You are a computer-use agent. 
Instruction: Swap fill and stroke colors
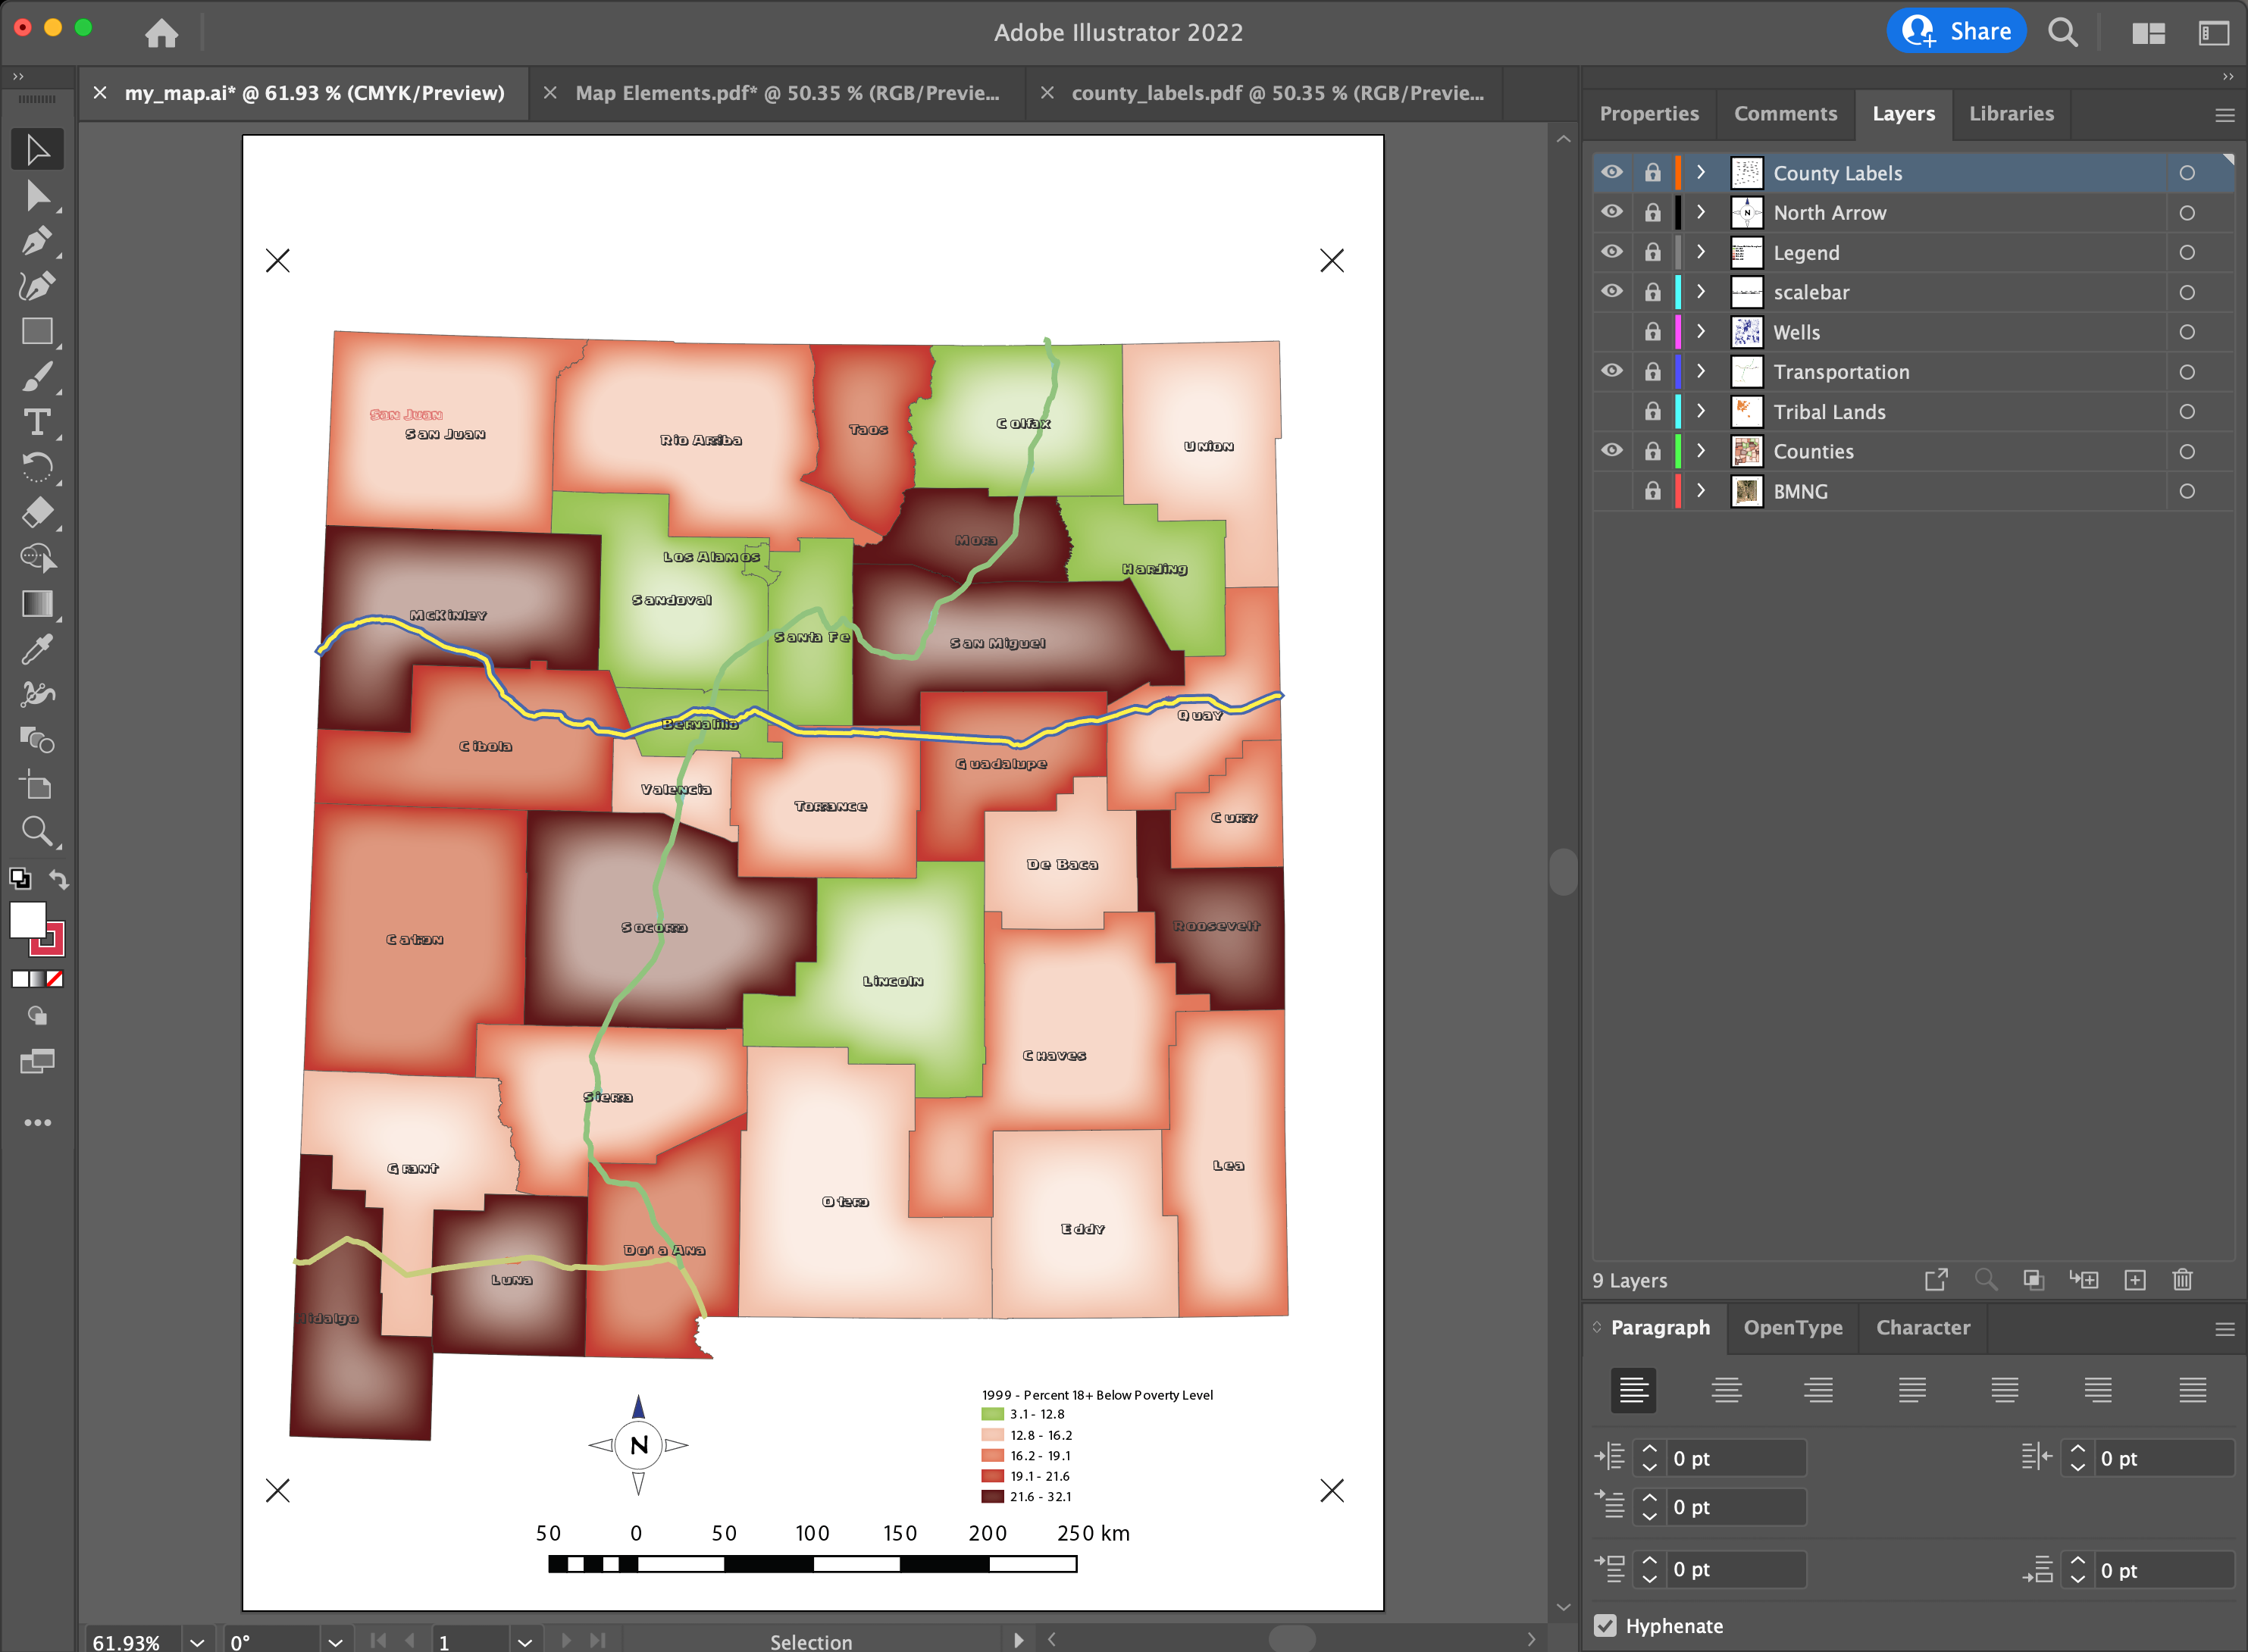[59, 880]
